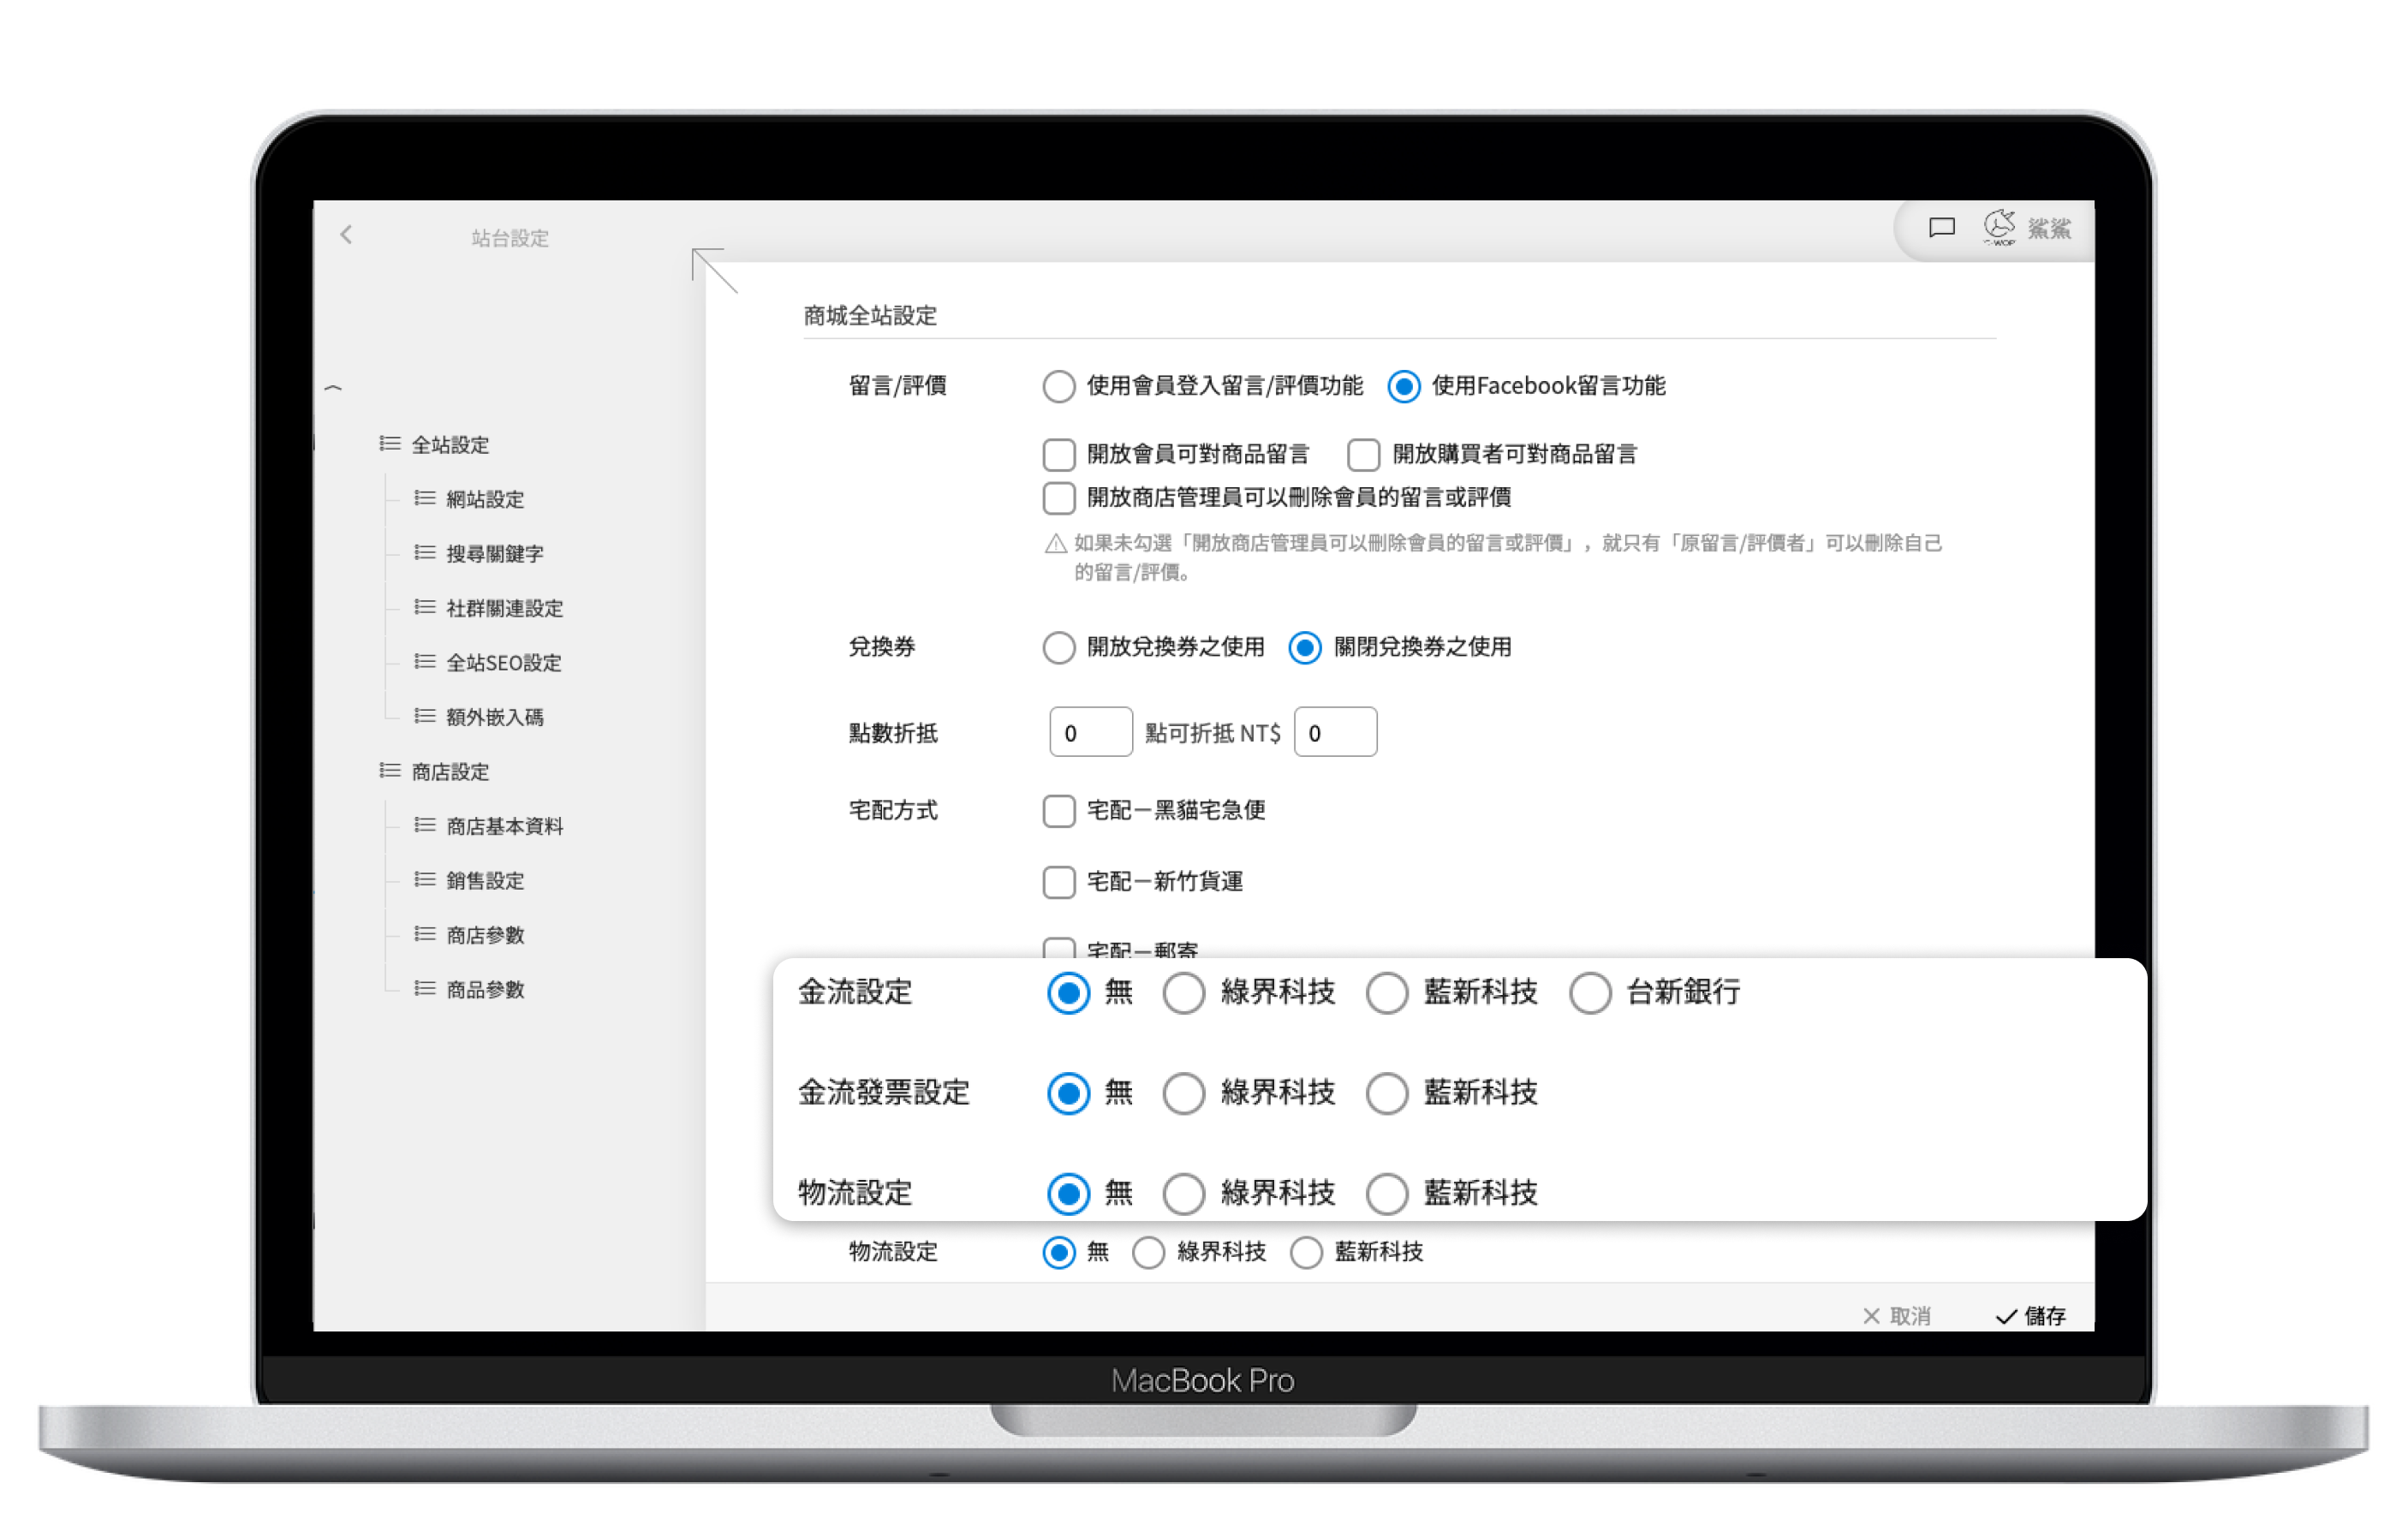Image resolution: width=2408 pixels, height=1531 pixels.
Task: Click the back chevron beside 站台設定
Action: [x=346, y=235]
